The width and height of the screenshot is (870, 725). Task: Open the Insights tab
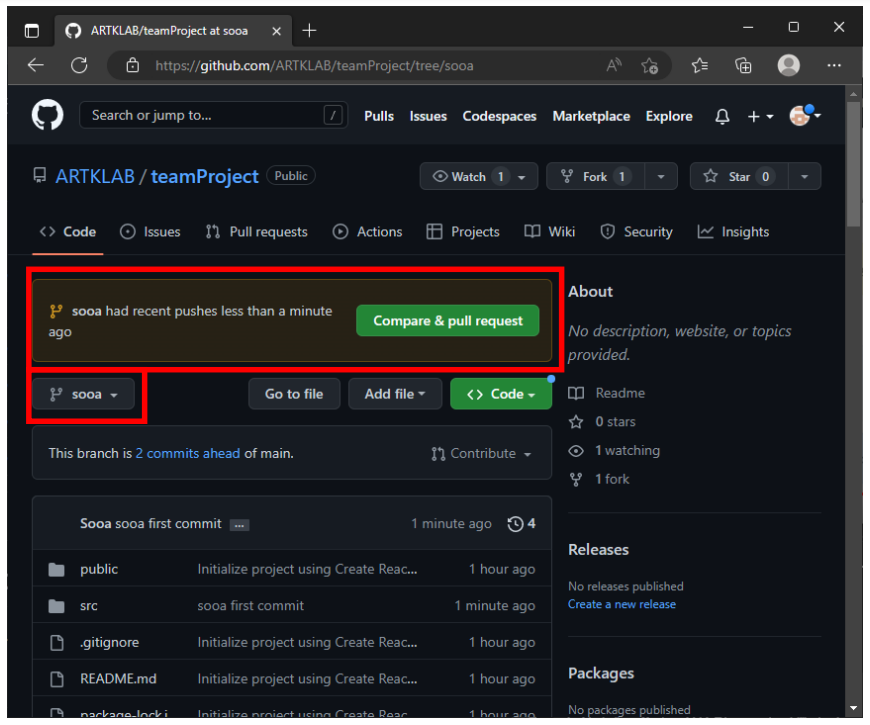733,232
